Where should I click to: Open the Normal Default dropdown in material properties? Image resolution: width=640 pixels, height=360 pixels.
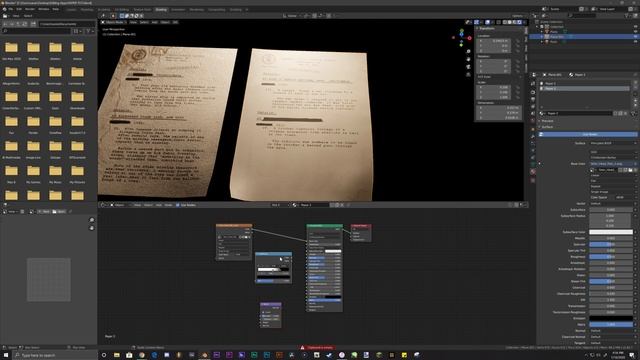612,331
